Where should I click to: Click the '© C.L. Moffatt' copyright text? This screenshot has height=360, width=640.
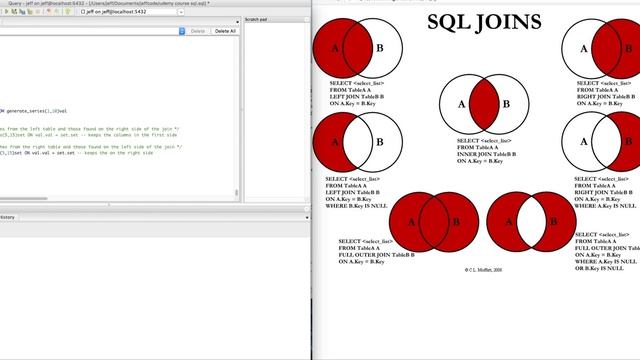(x=483, y=270)
